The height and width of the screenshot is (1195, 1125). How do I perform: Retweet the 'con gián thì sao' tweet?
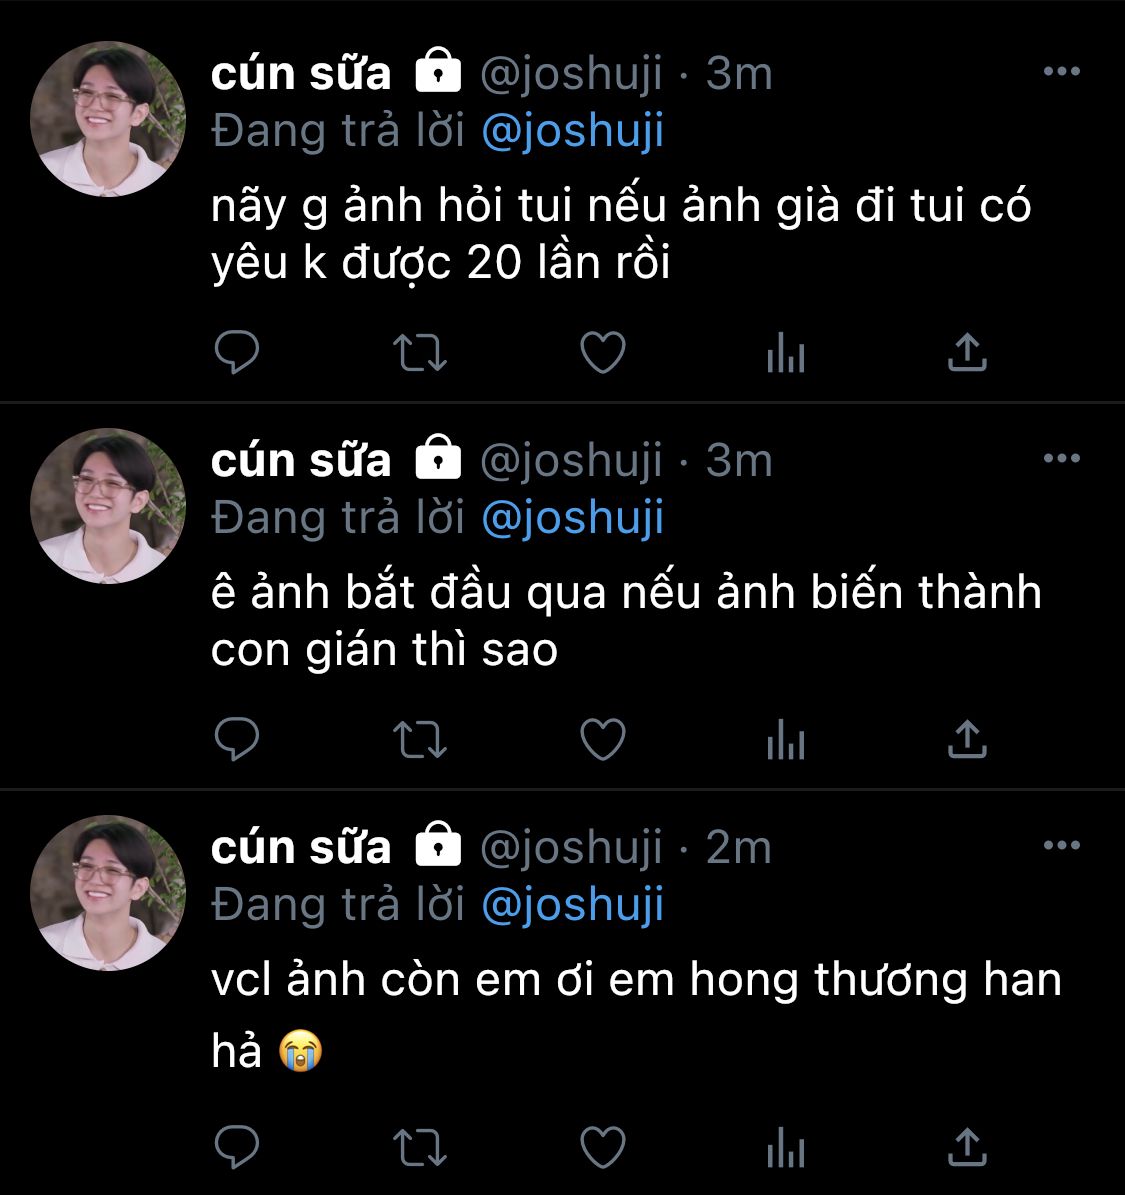(x=420, y=739)
